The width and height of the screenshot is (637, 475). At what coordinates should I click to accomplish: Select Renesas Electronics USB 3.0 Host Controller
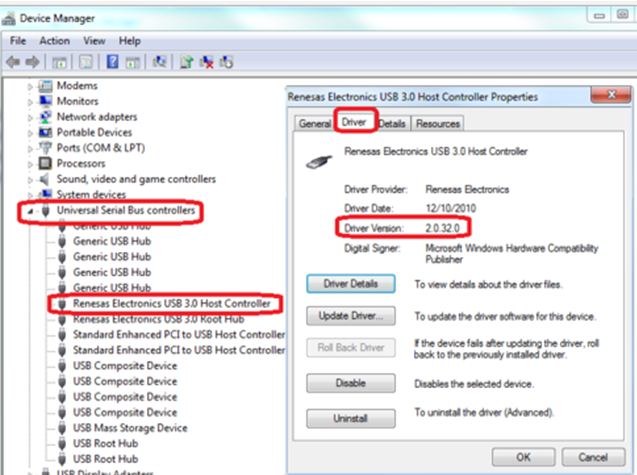171,304
